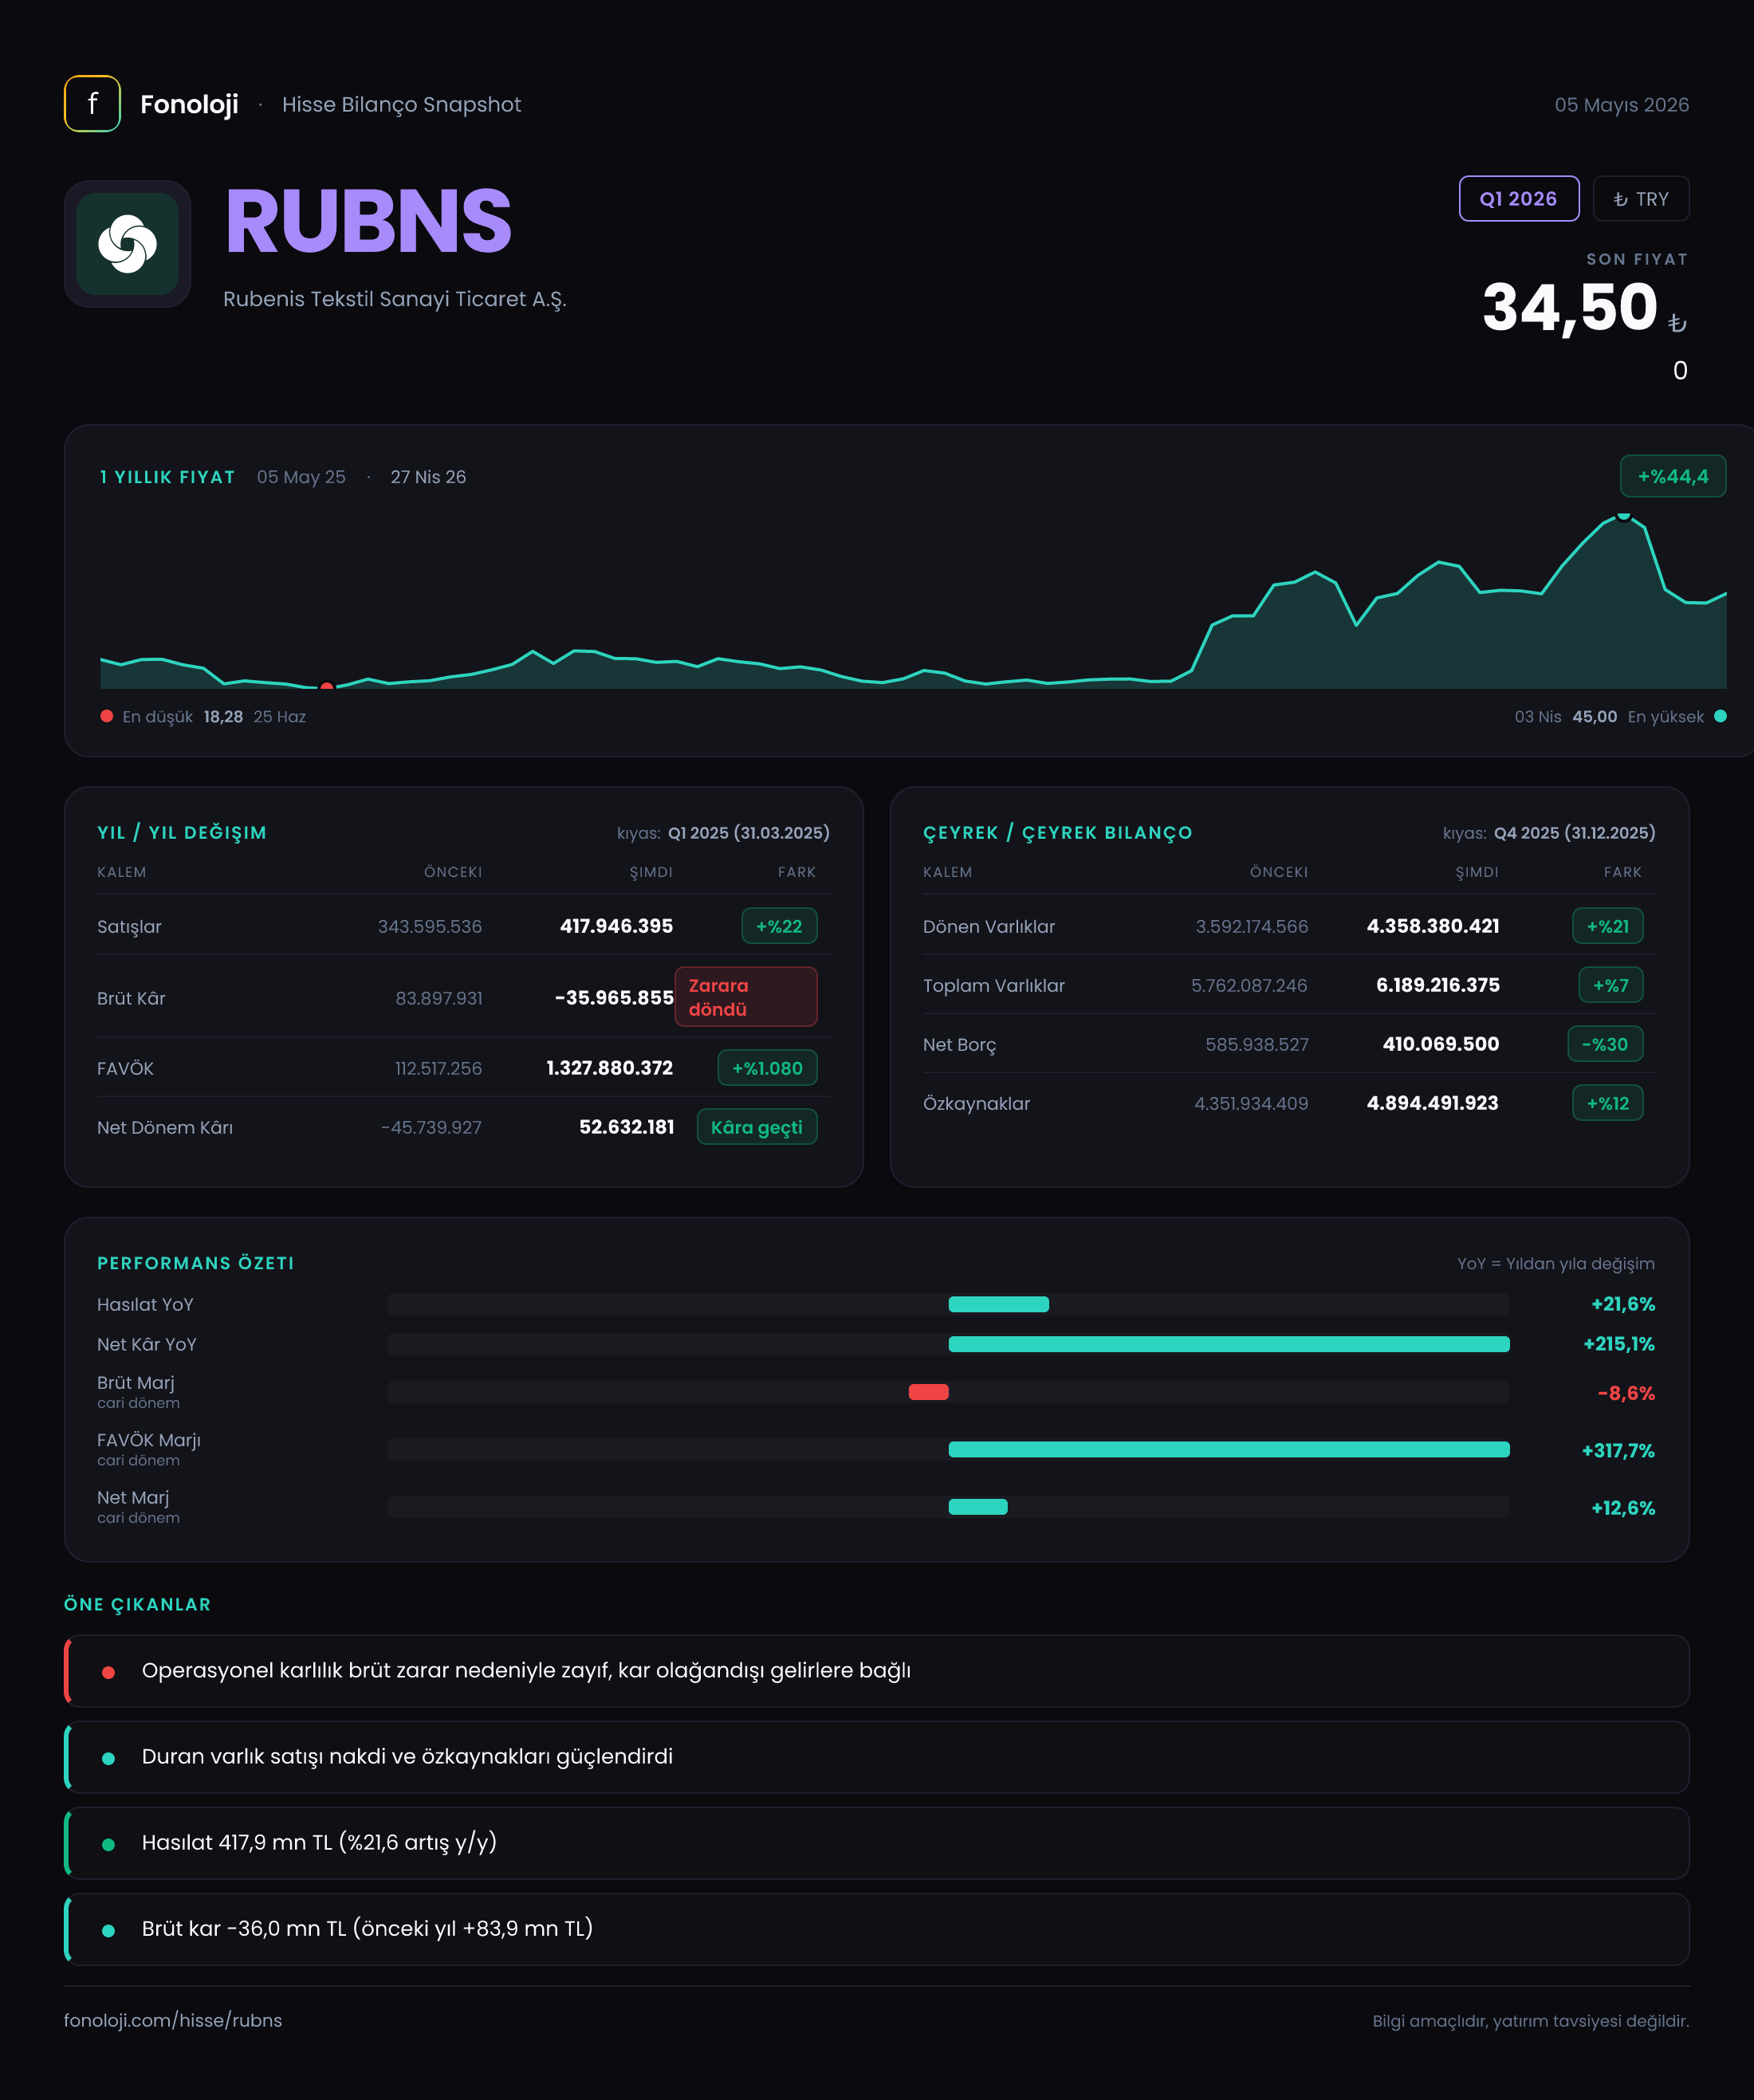1754x2100 pixels.
Task: Click the 'Hisse Bilanço Snapshot' subtitle
Action: 401,105
